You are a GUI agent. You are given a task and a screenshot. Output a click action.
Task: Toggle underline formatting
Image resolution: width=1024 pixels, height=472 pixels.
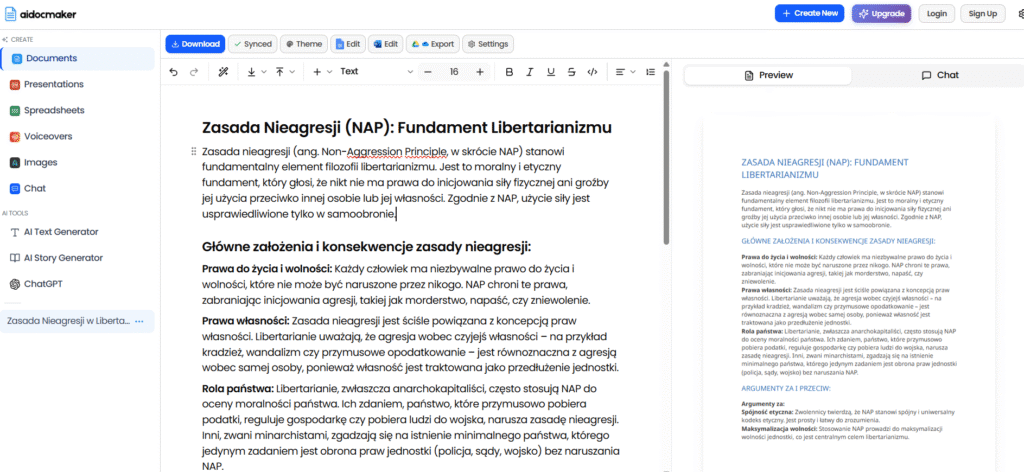pyautogui.click(x=551, y=72)
